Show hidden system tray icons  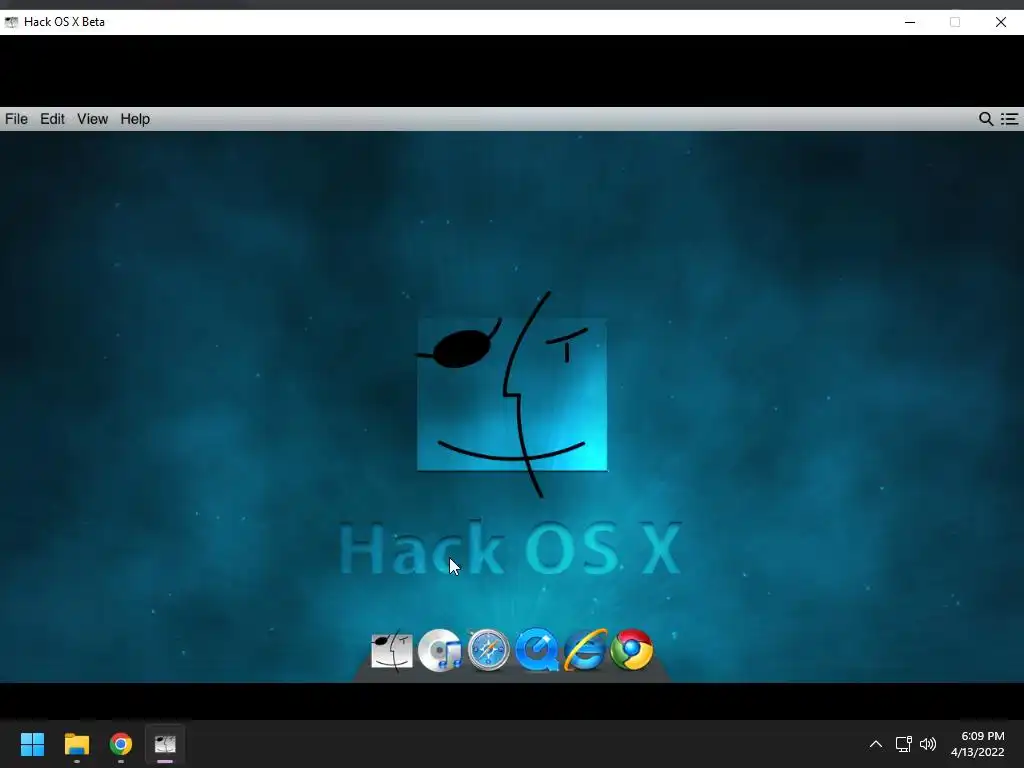click(x=876, y=744)
